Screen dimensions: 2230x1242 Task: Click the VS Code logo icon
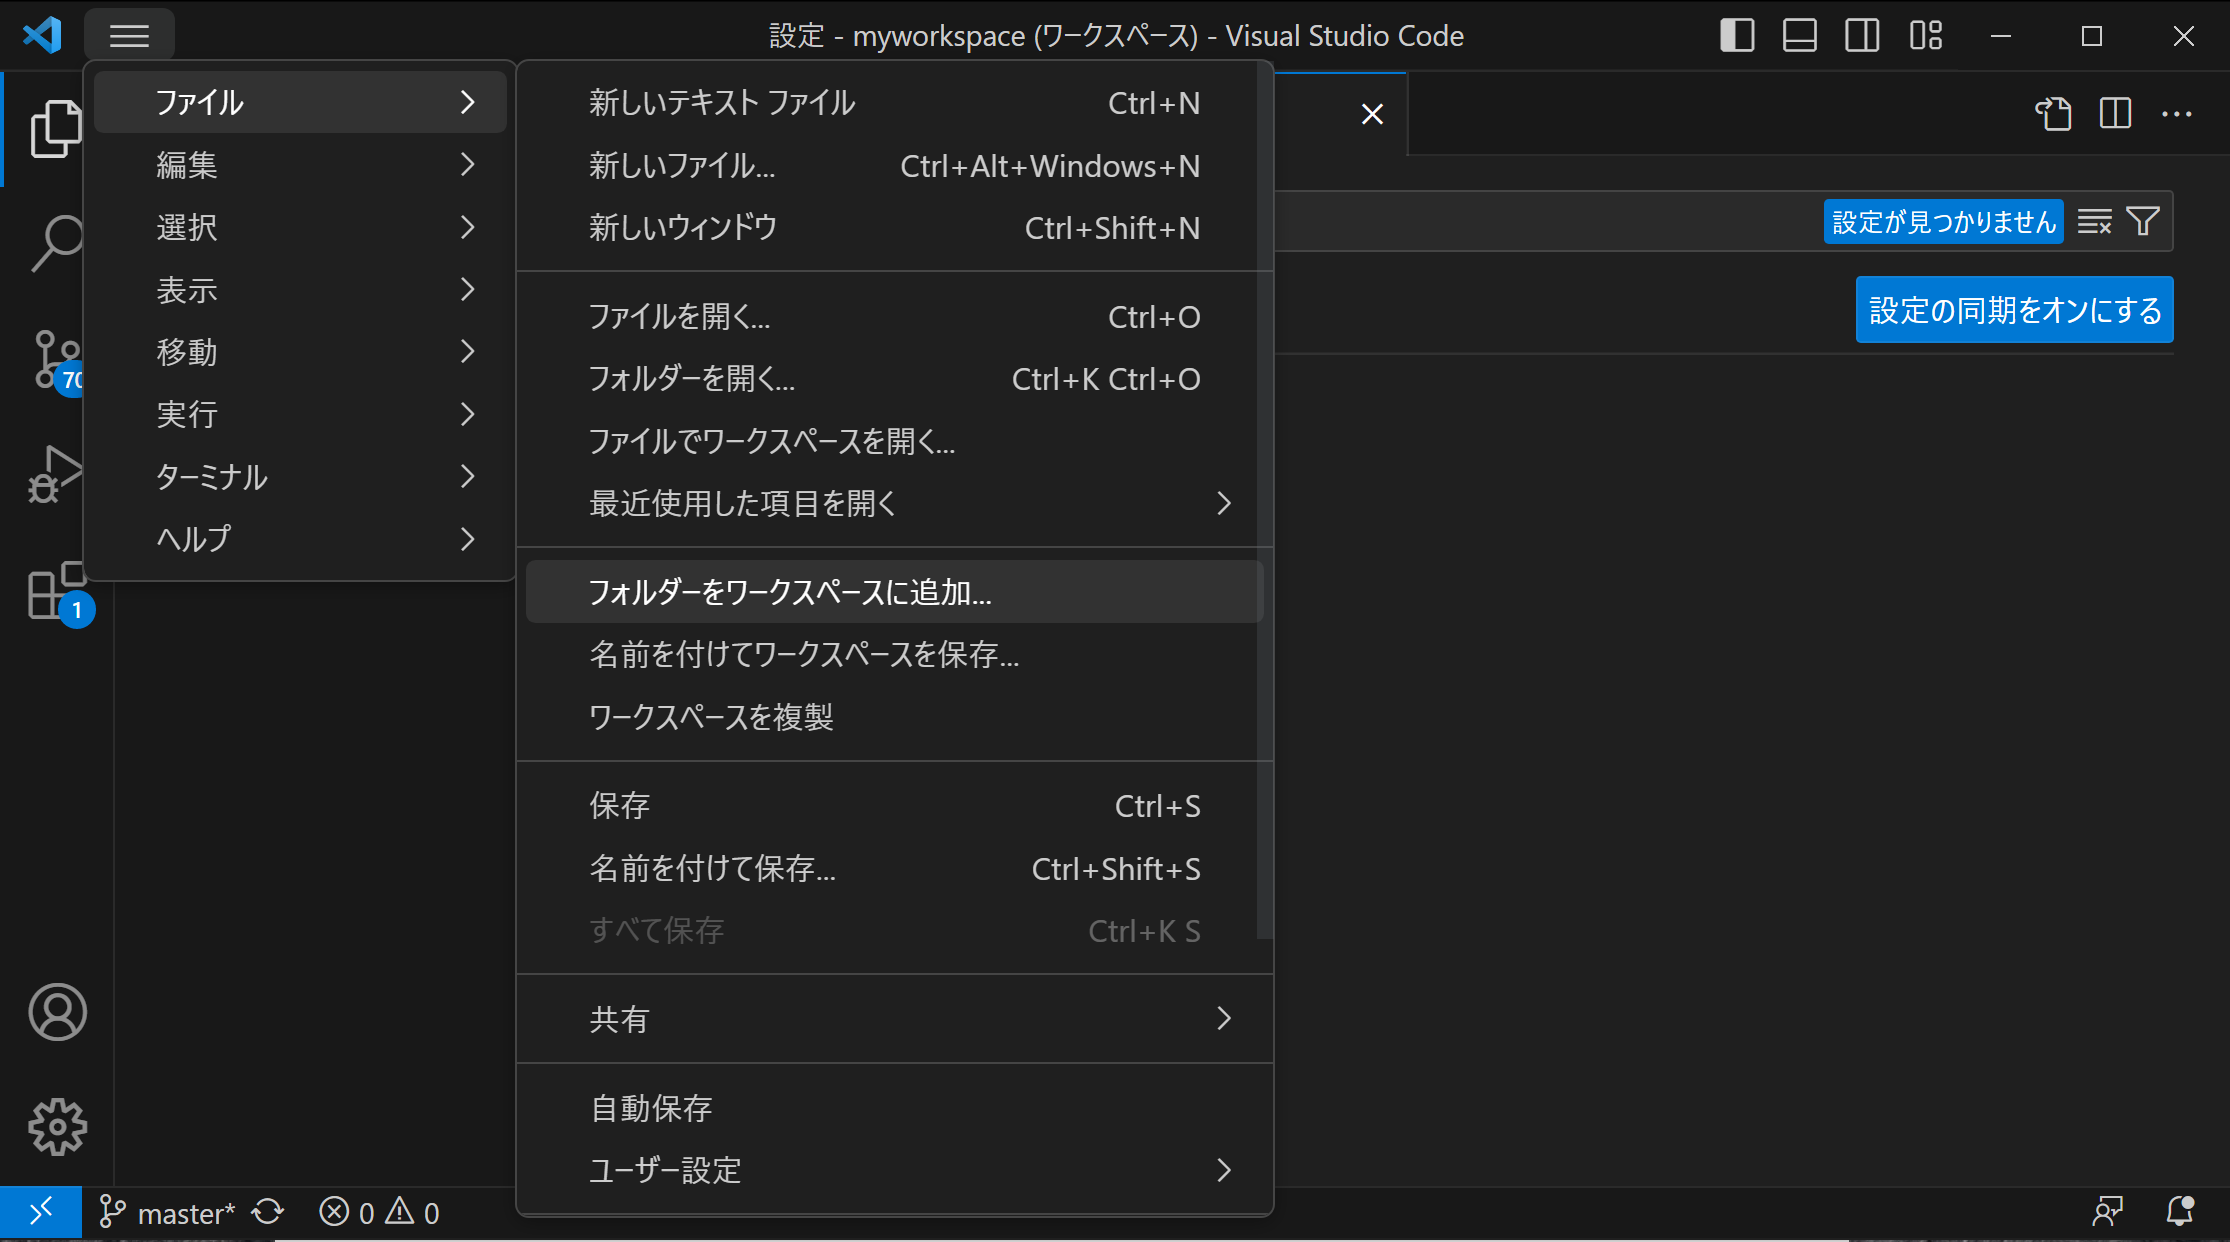pyautogui.click(x=42, y=36)
